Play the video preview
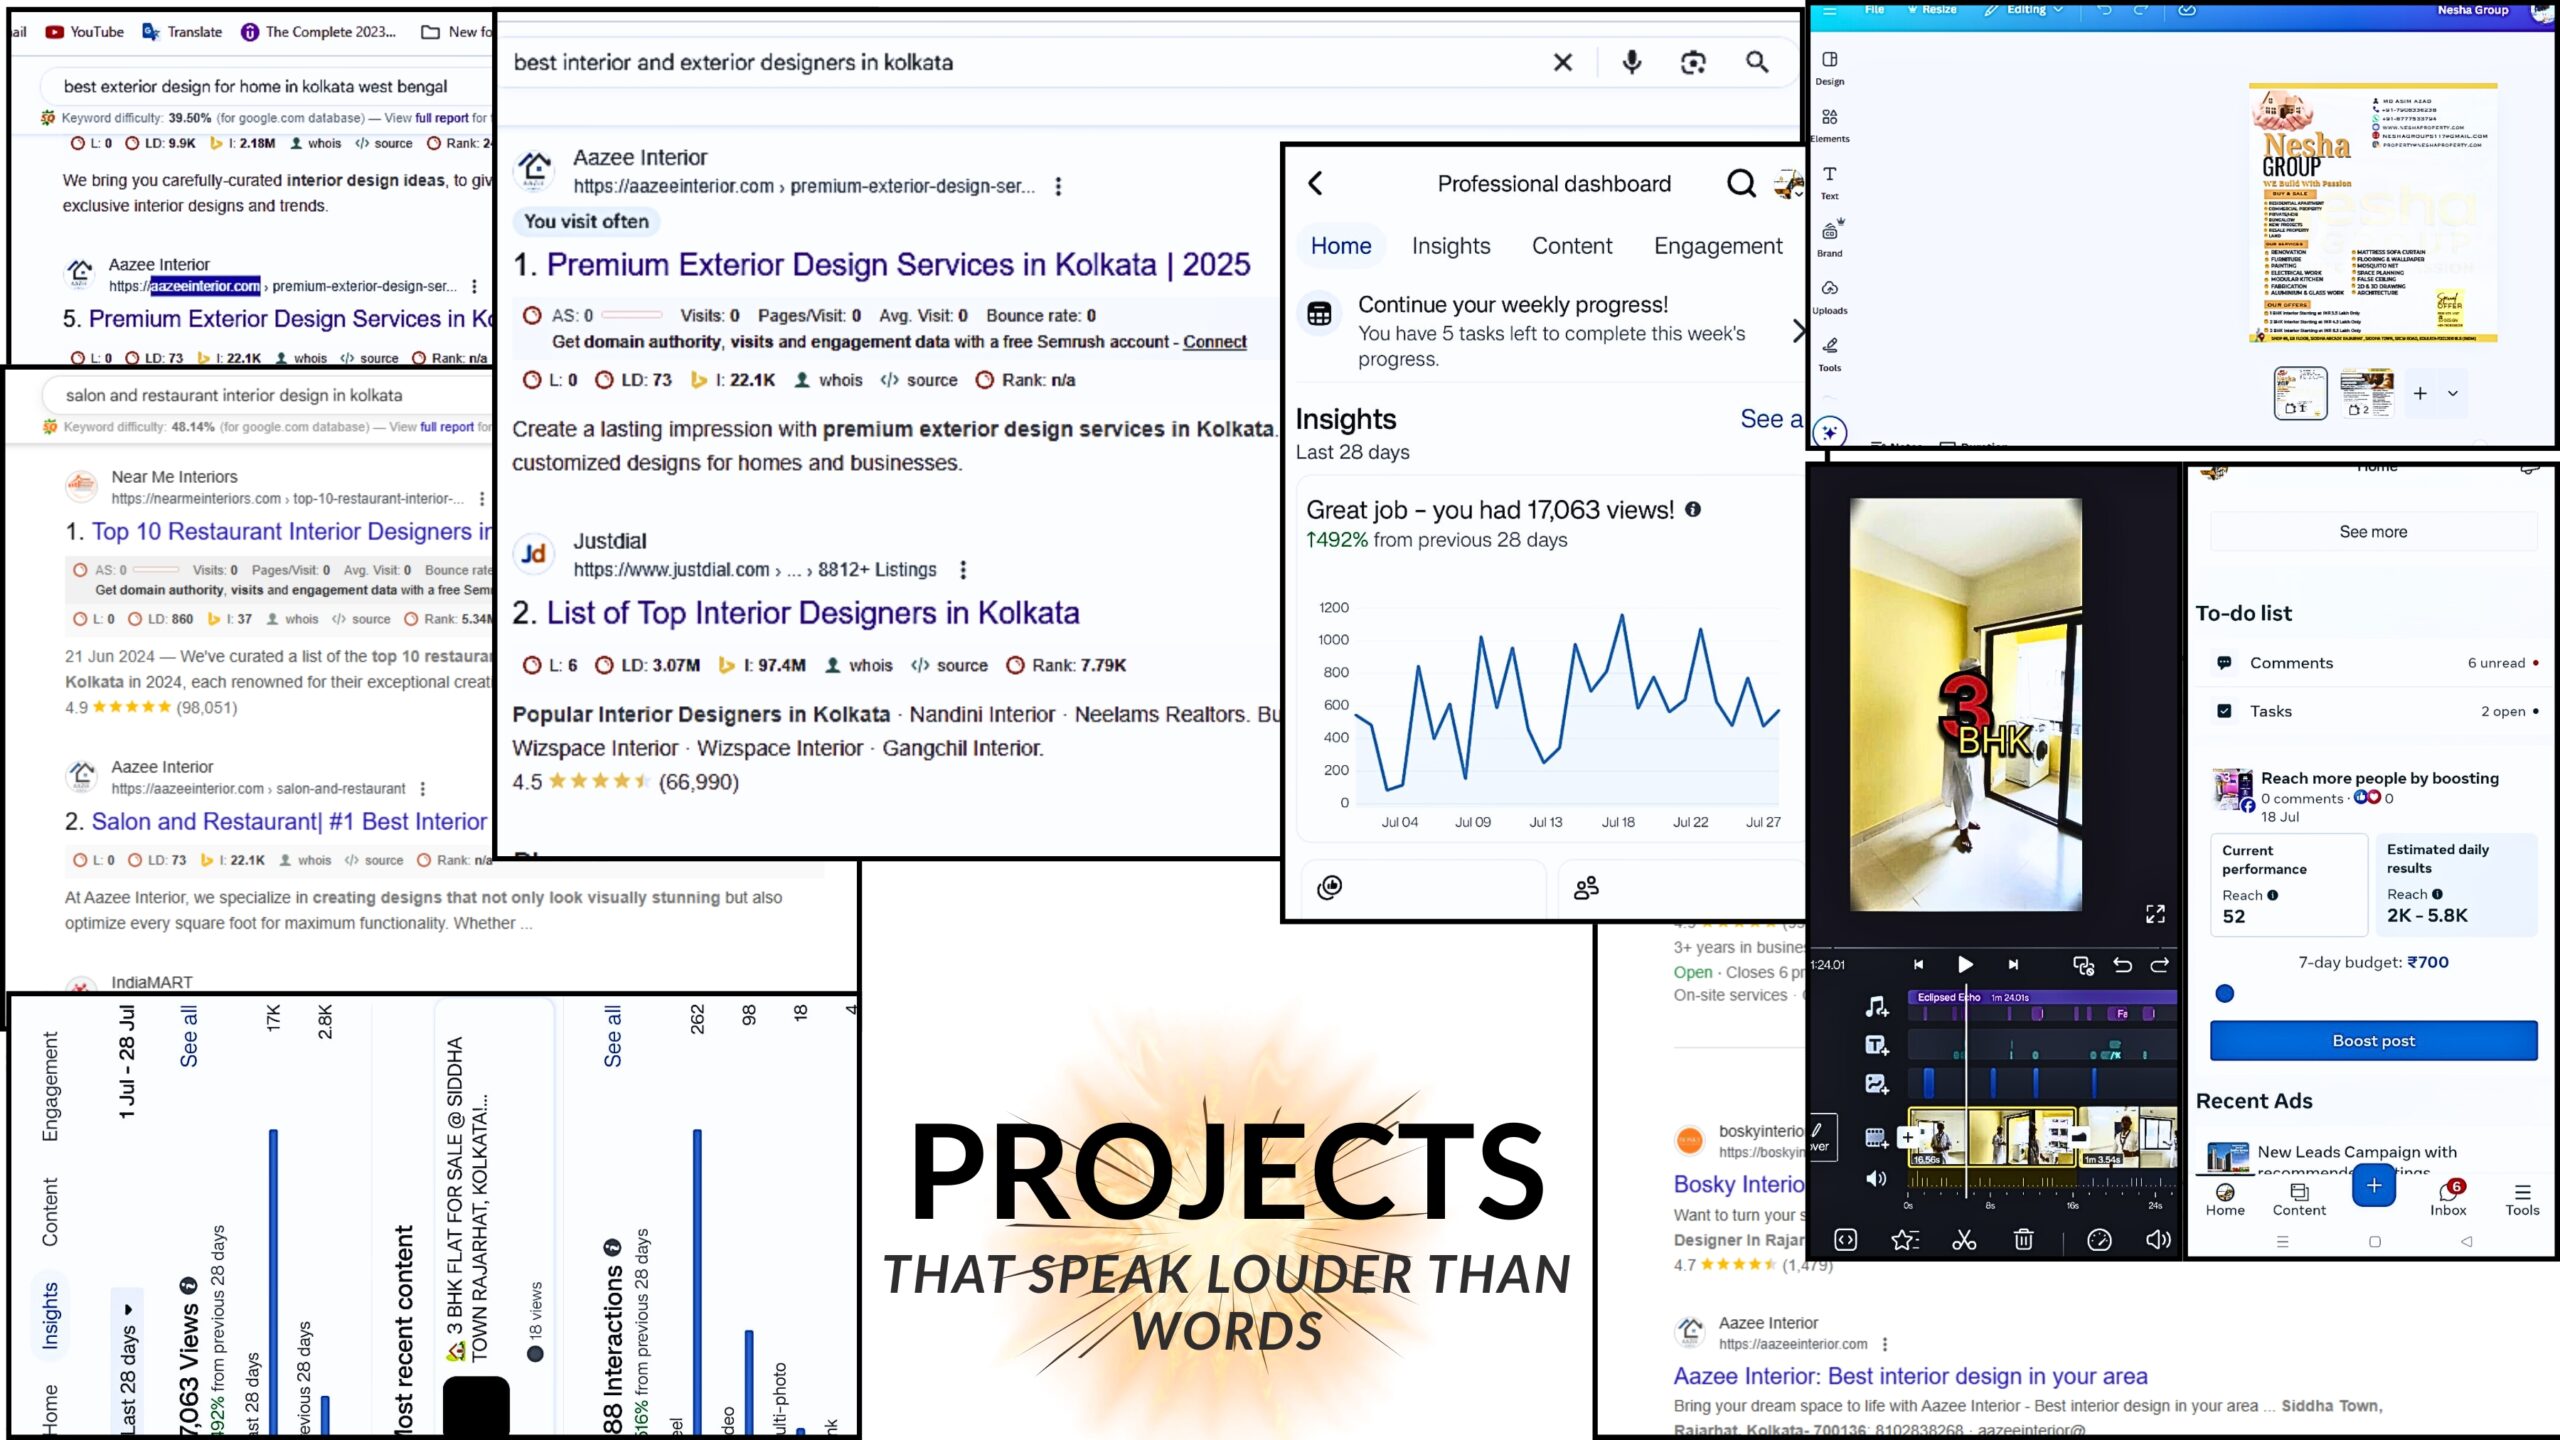The width and height of the screenshot is (2560, 1440). [1964, 964]
